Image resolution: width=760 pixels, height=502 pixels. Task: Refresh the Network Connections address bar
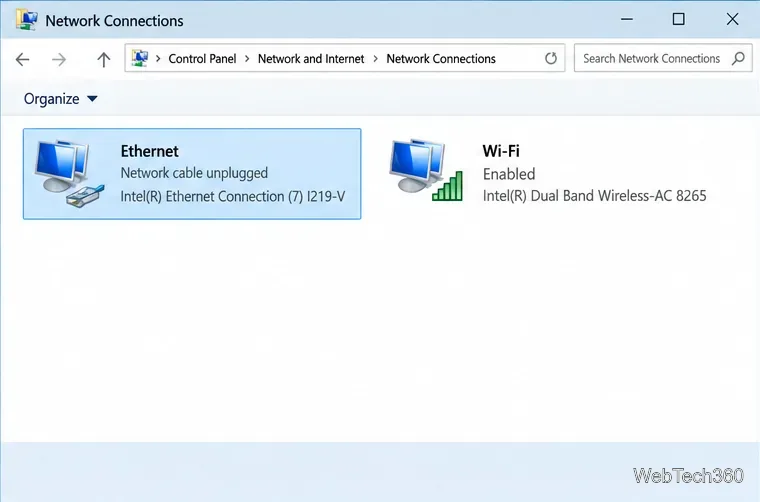pyautogui.click(x=551, y=59)
